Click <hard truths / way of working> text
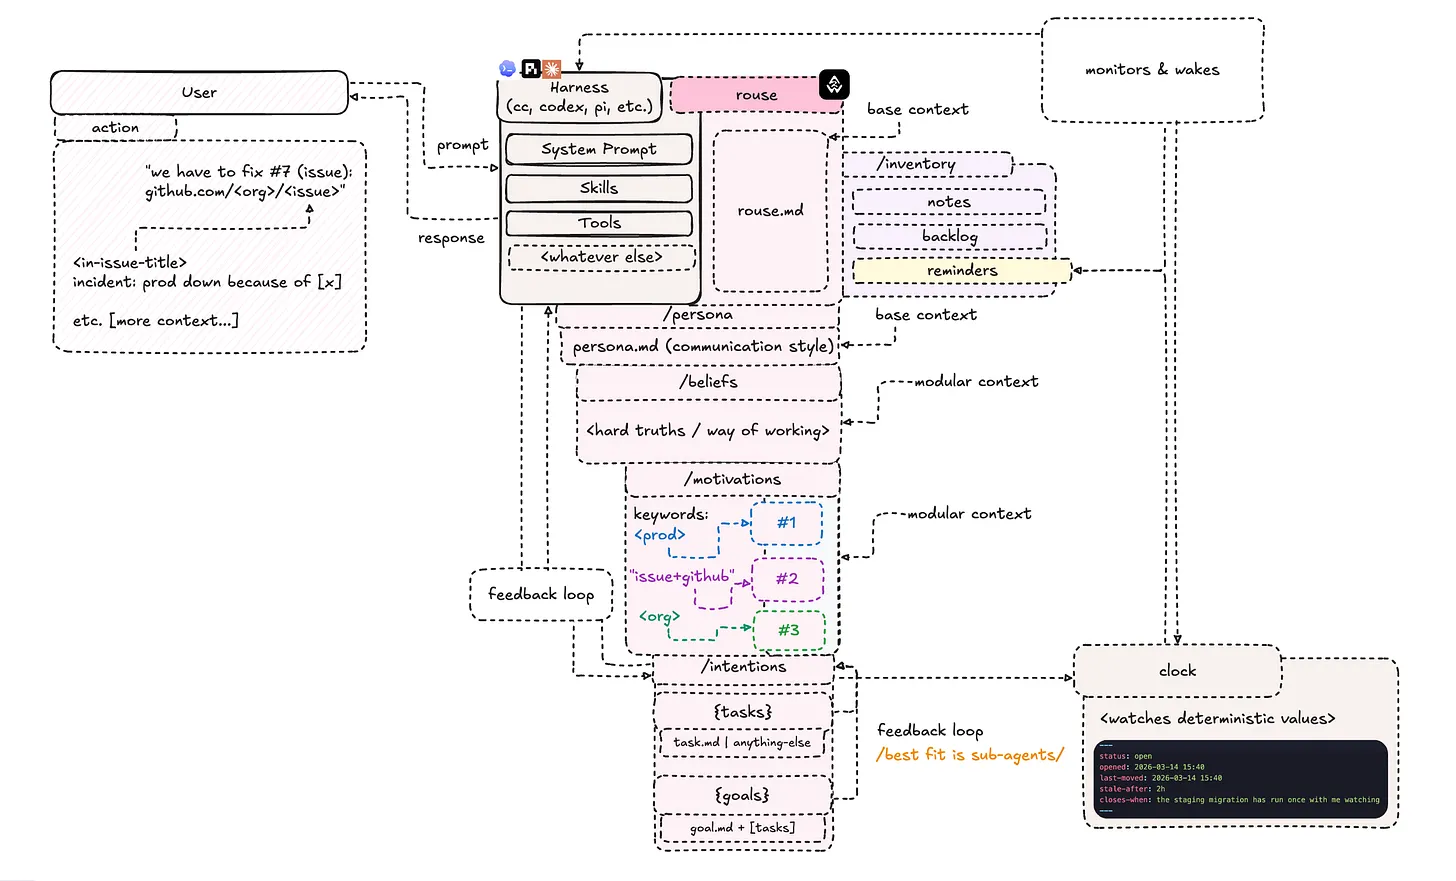 (x=707, y=431)
